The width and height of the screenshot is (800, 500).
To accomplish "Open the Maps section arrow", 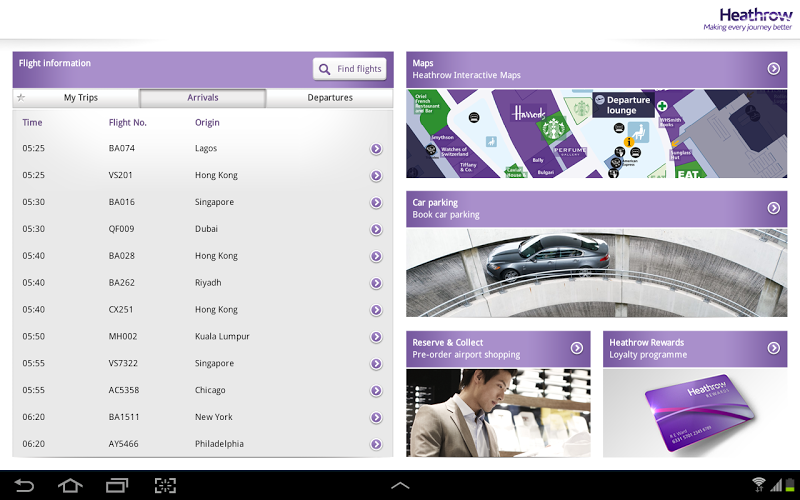I will tap(773, 68).
